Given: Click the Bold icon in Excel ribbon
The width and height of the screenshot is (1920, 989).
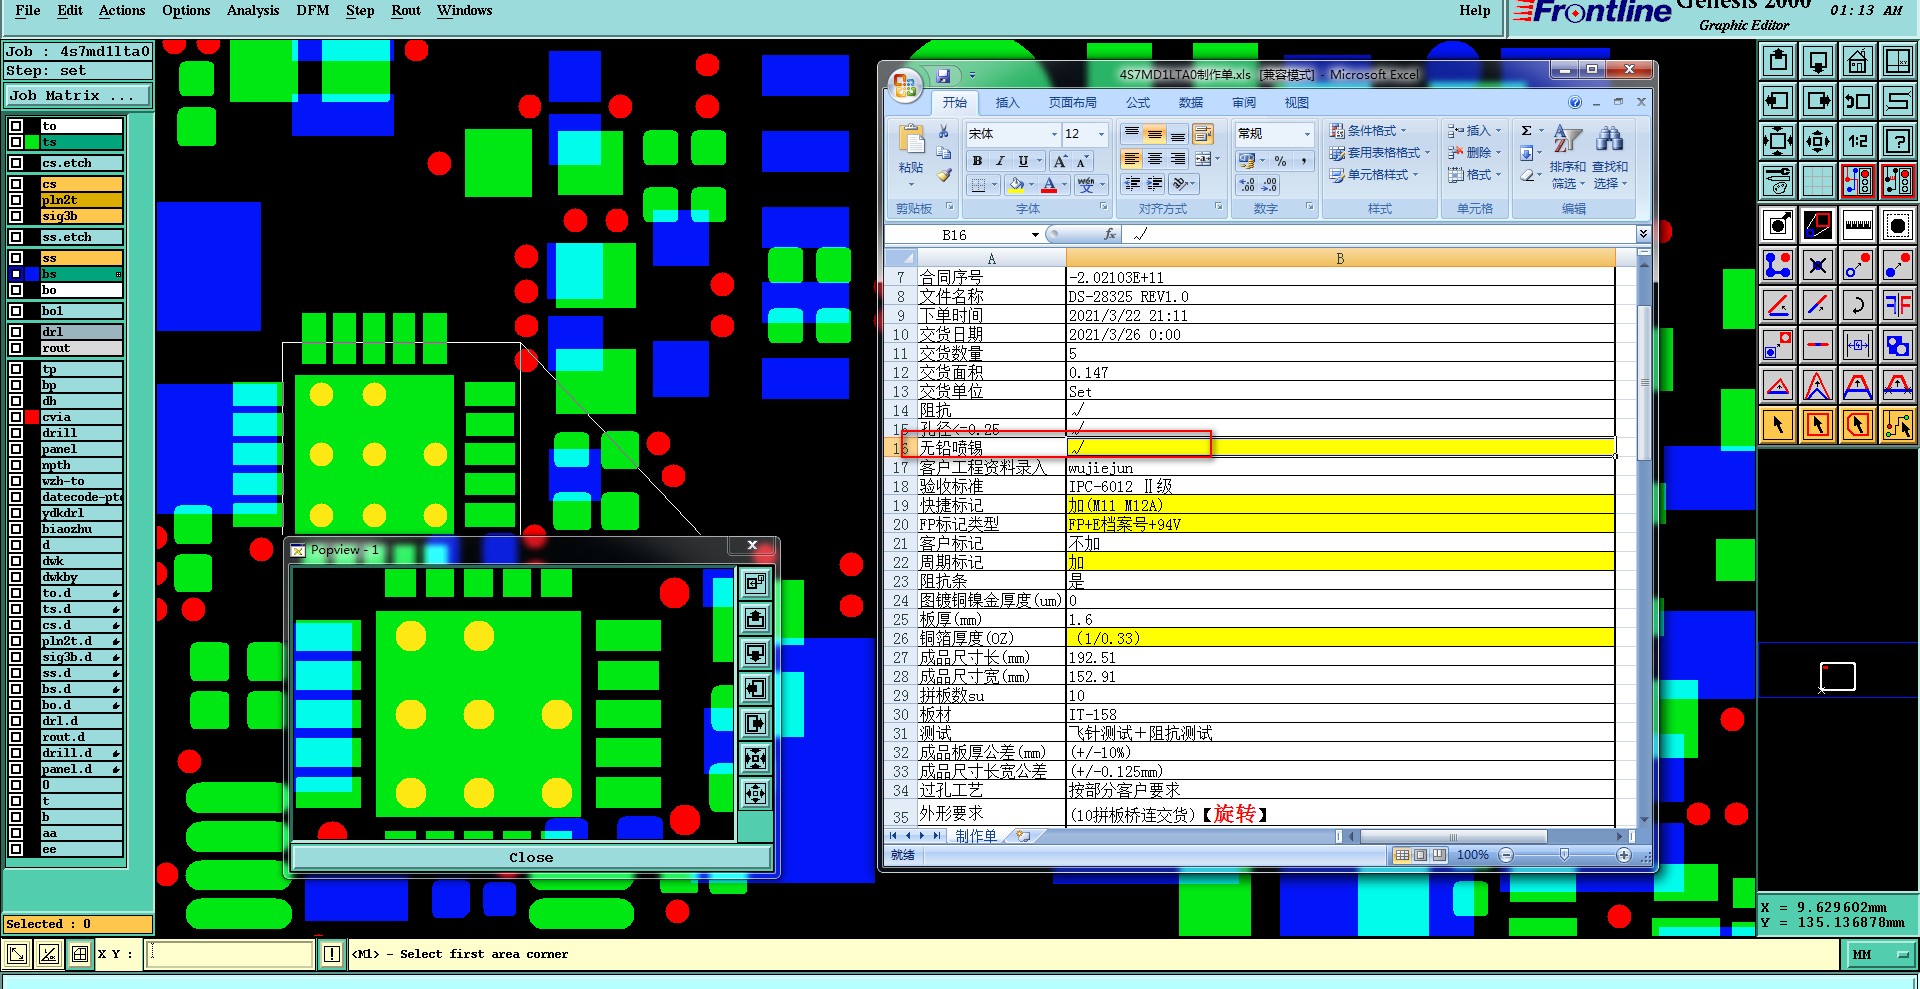Looking at the screenshot, I should click(x=977, y=161).
